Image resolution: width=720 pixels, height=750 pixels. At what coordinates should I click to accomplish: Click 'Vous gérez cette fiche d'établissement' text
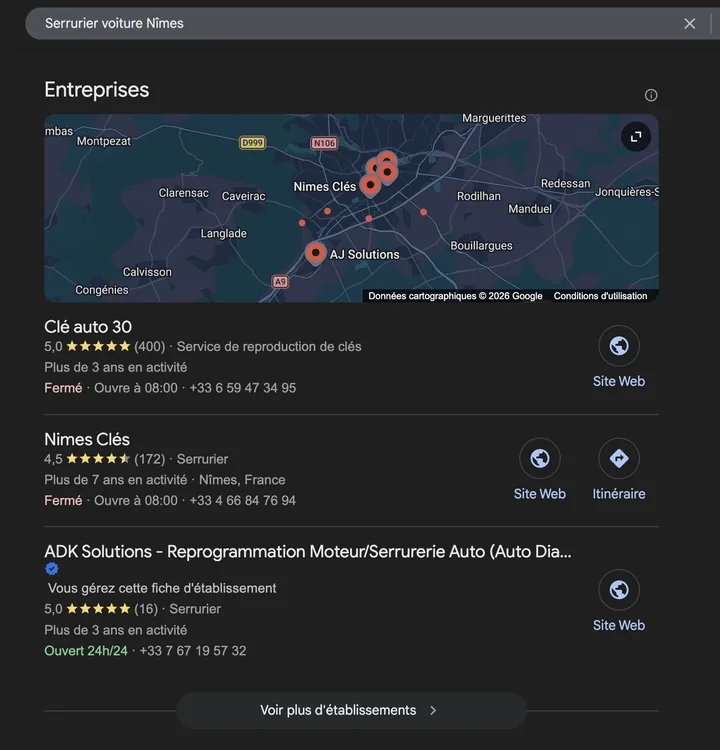tap(162, 588)
